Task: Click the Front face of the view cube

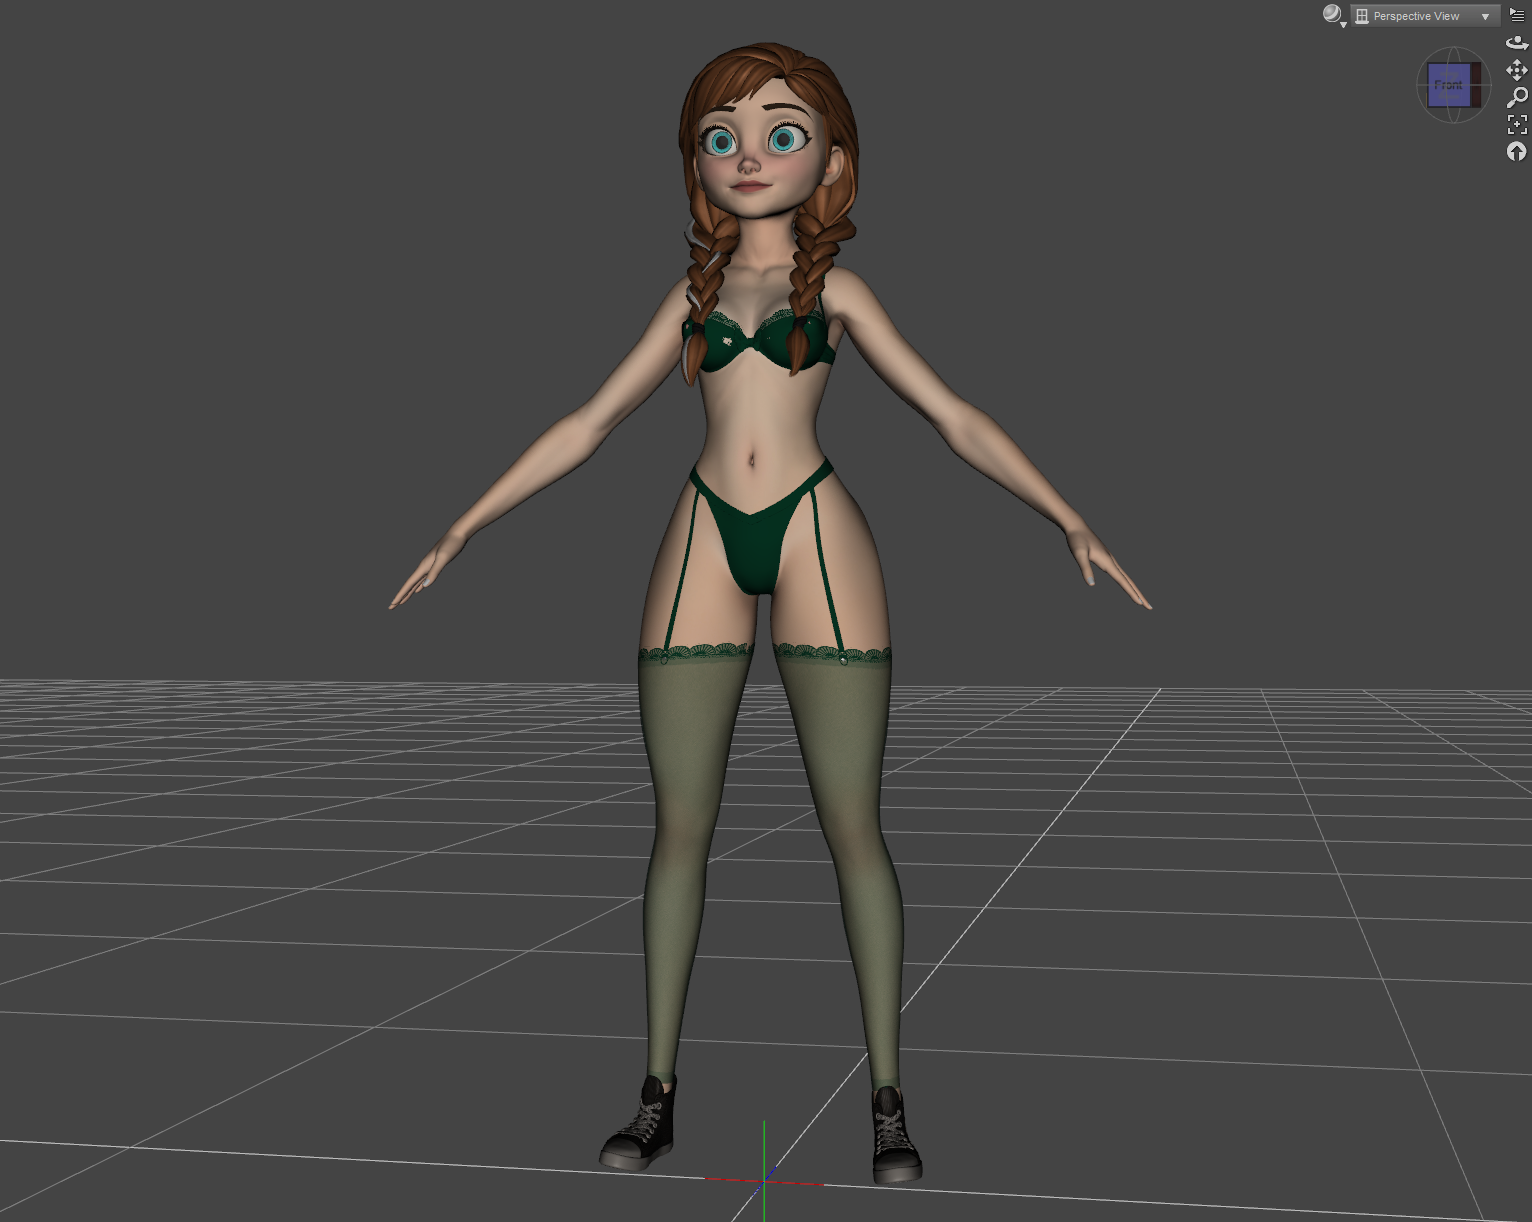Action: [x=1449, y=85]
